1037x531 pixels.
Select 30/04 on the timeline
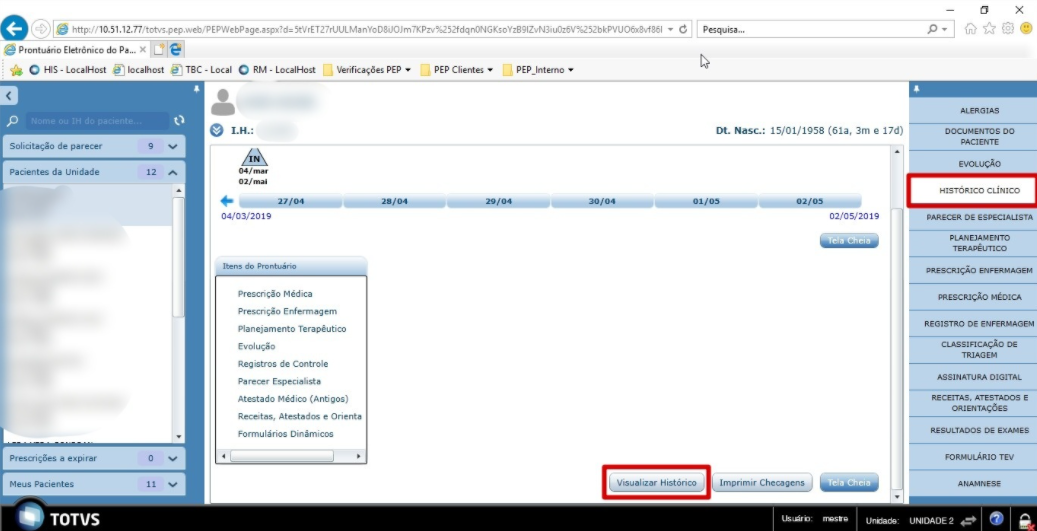pyautogui.click(x=602, y=201)
